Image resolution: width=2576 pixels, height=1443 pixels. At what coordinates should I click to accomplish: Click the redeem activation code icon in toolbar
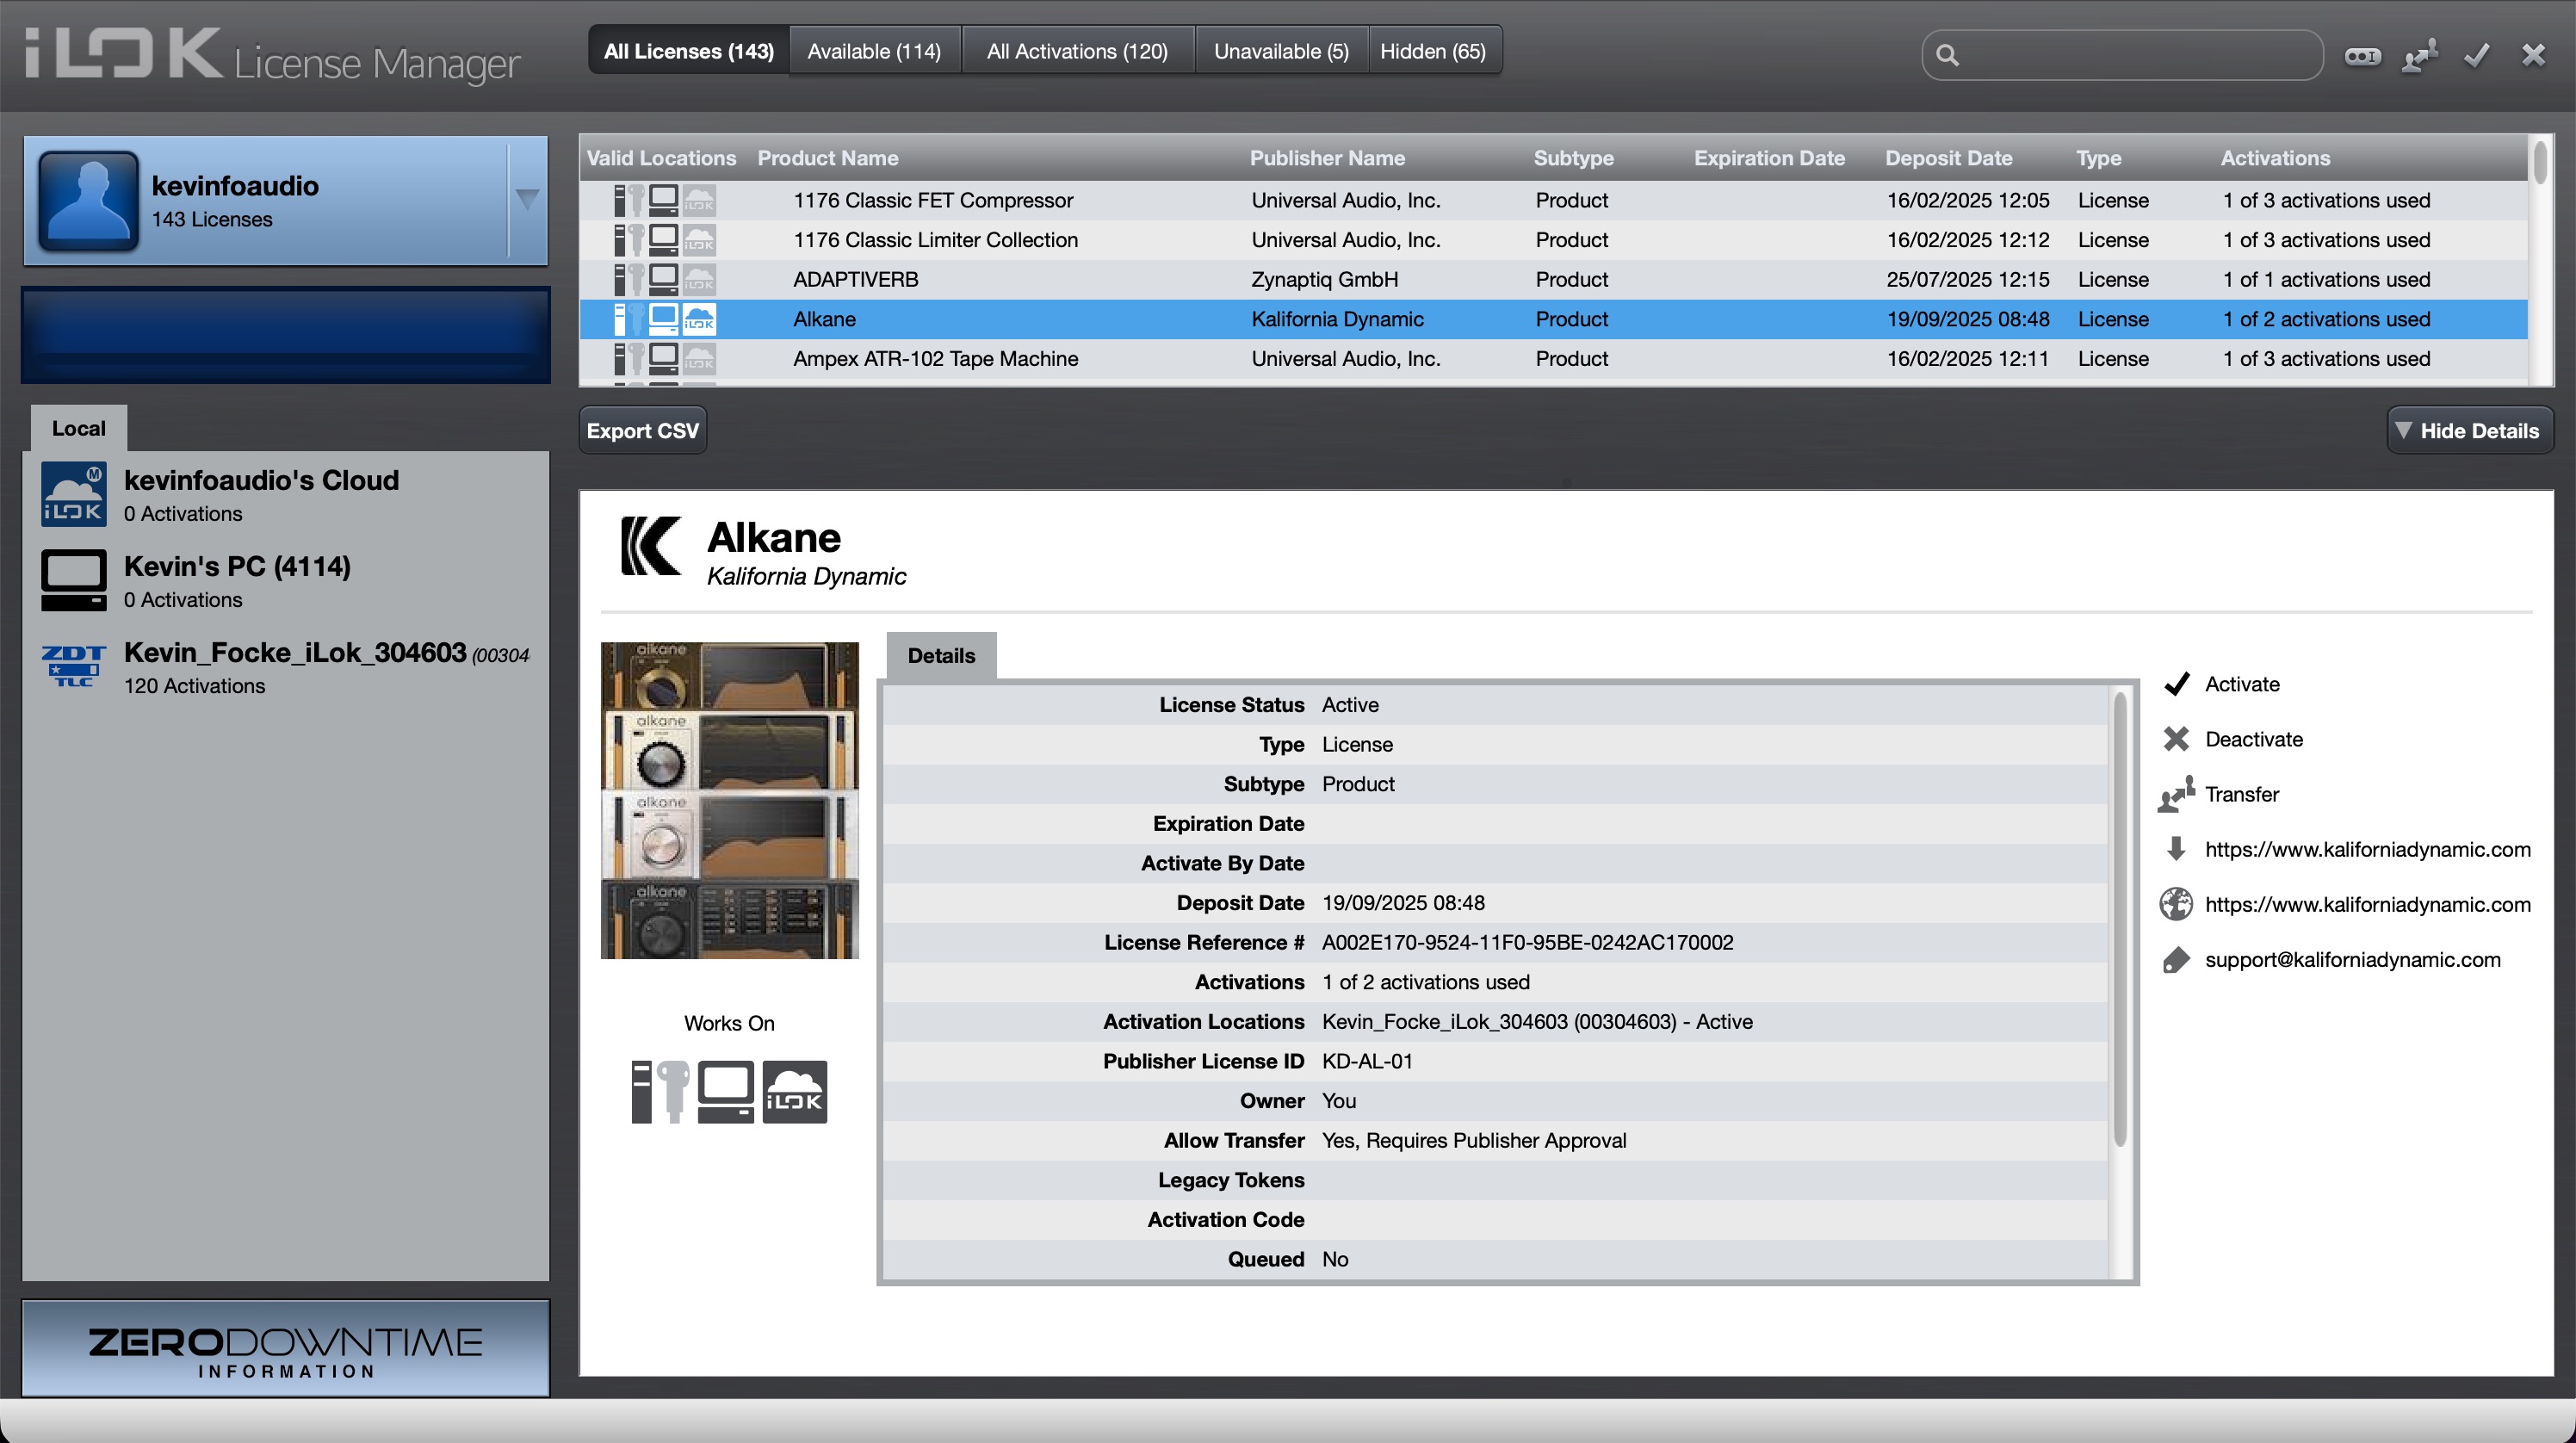(x=2362, y=56)
